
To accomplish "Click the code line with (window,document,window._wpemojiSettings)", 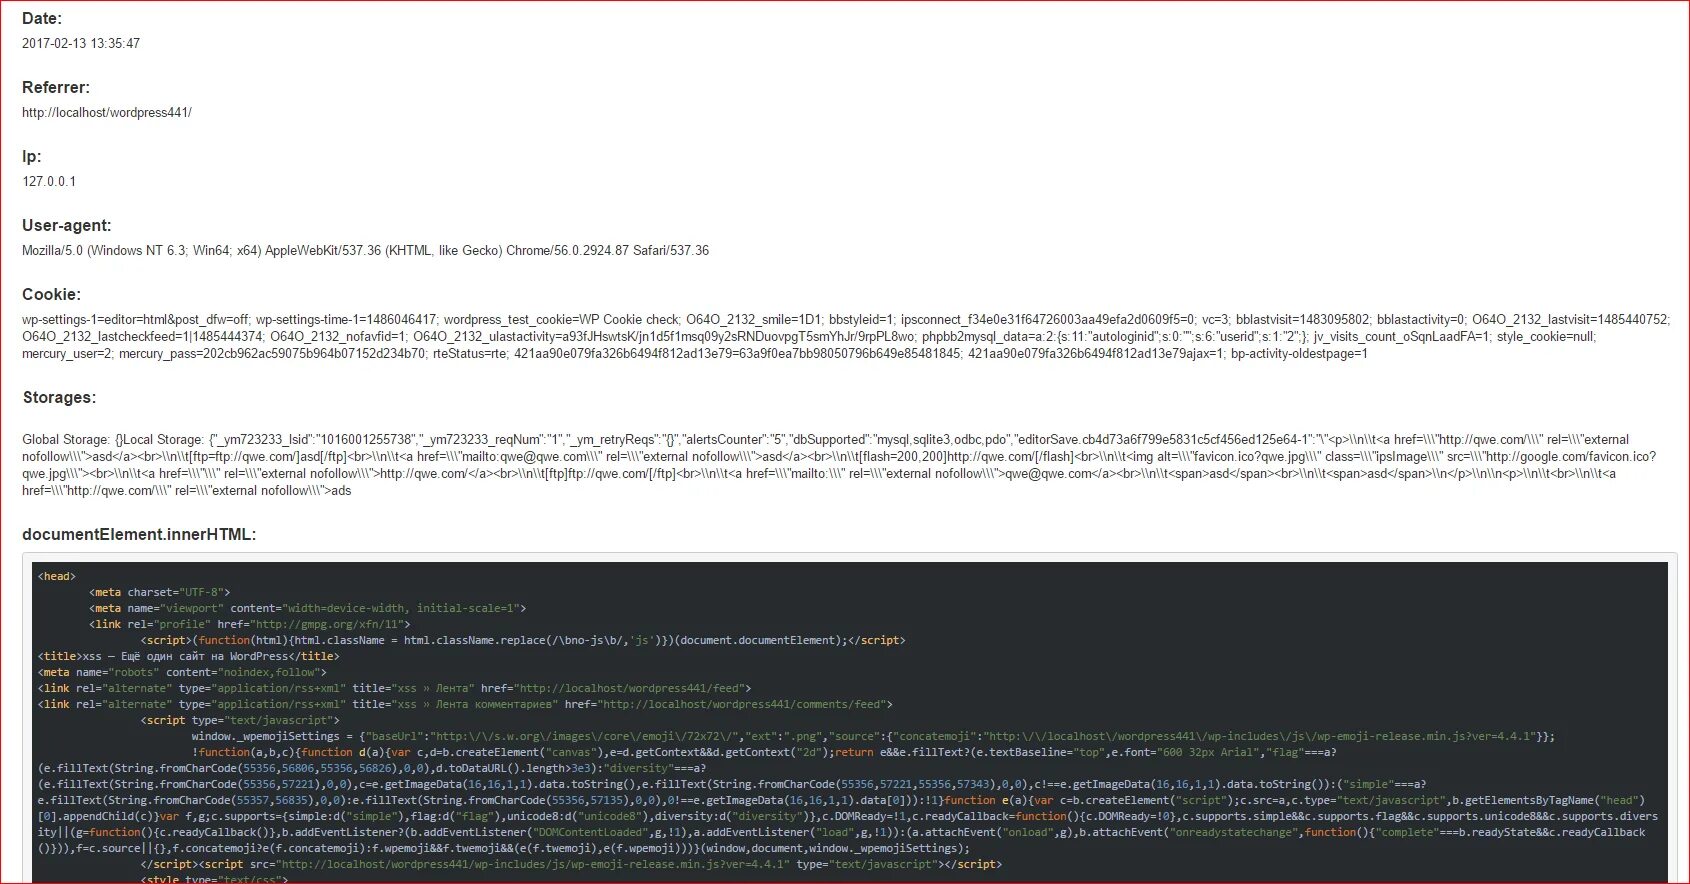I will click(x=504, y=849).
